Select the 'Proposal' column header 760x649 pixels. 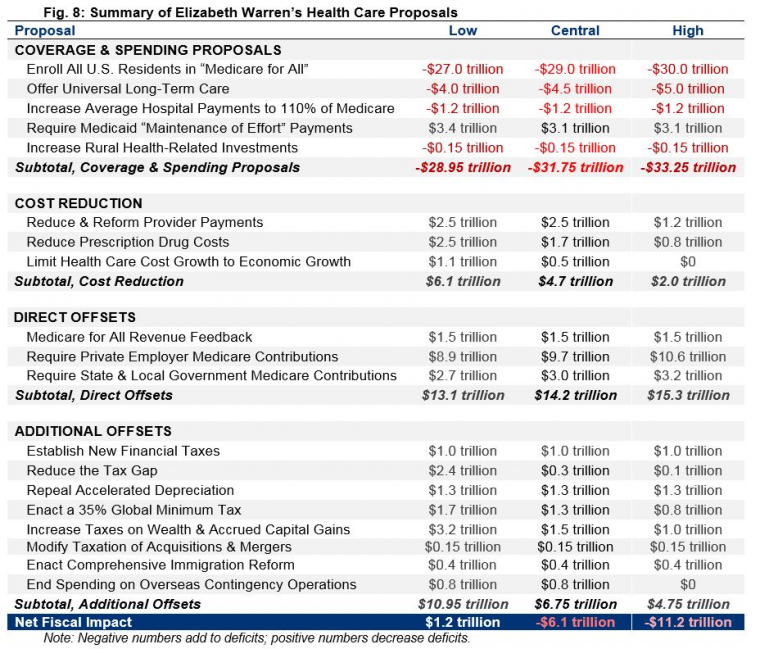coord(45,30)
